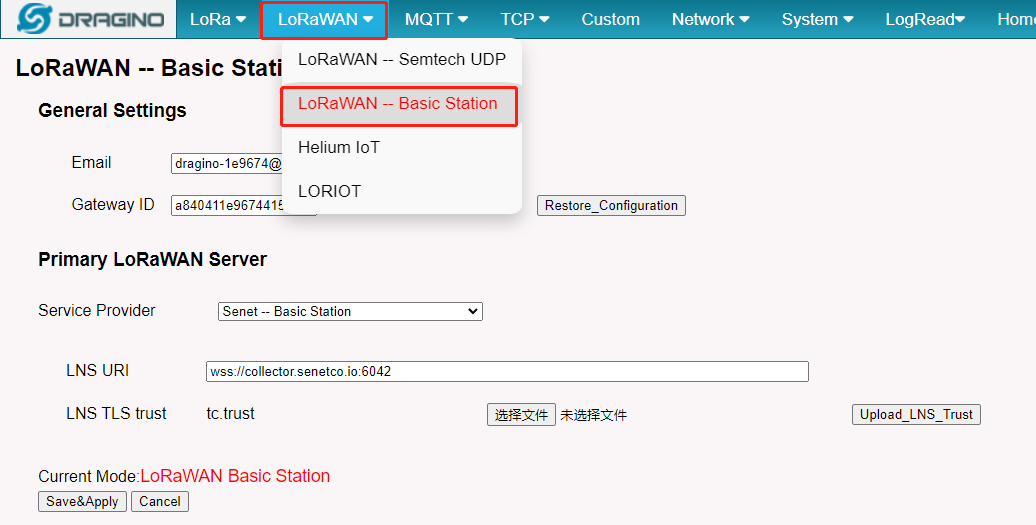Select LoRaWAN -- Basic Station entry

point(399,104)
